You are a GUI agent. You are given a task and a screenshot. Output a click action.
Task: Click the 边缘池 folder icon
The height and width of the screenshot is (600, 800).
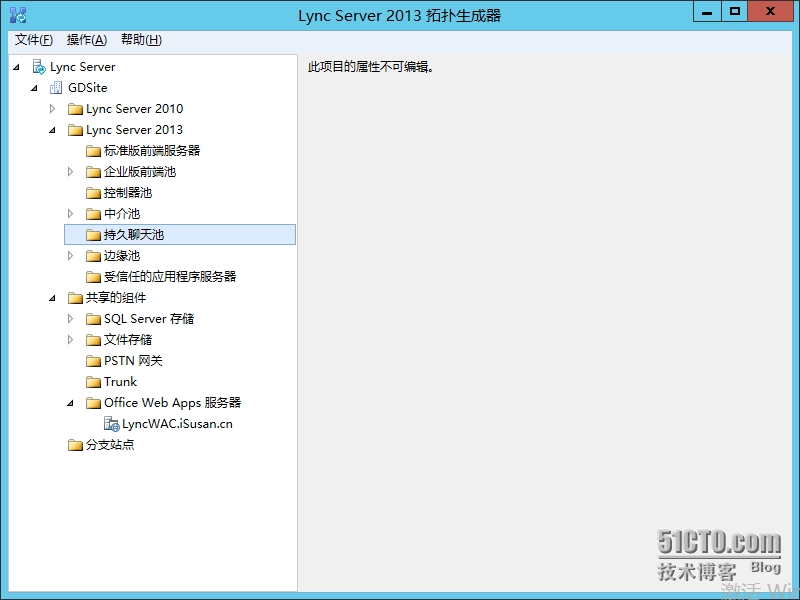[93, 256]
